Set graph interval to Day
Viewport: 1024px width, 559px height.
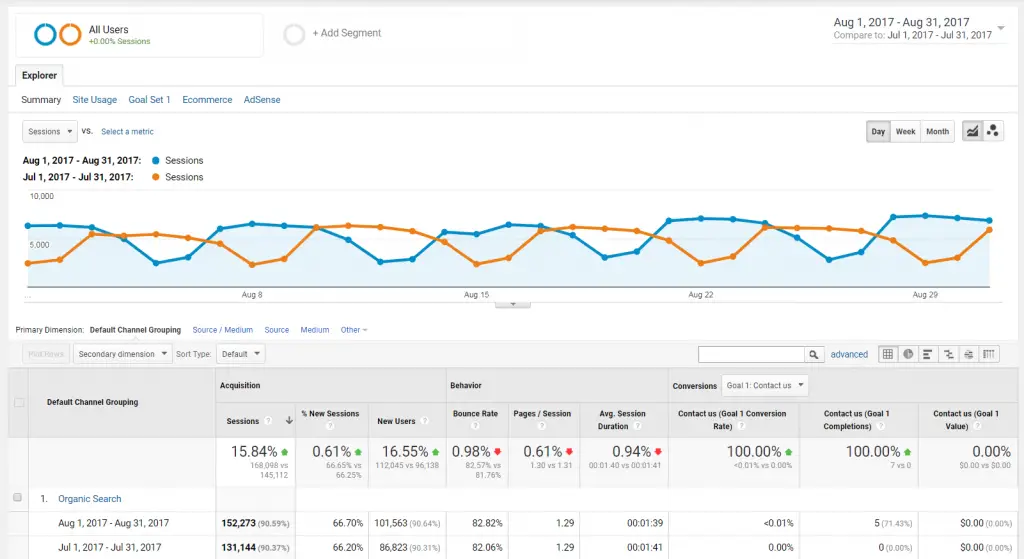(878, 131)
